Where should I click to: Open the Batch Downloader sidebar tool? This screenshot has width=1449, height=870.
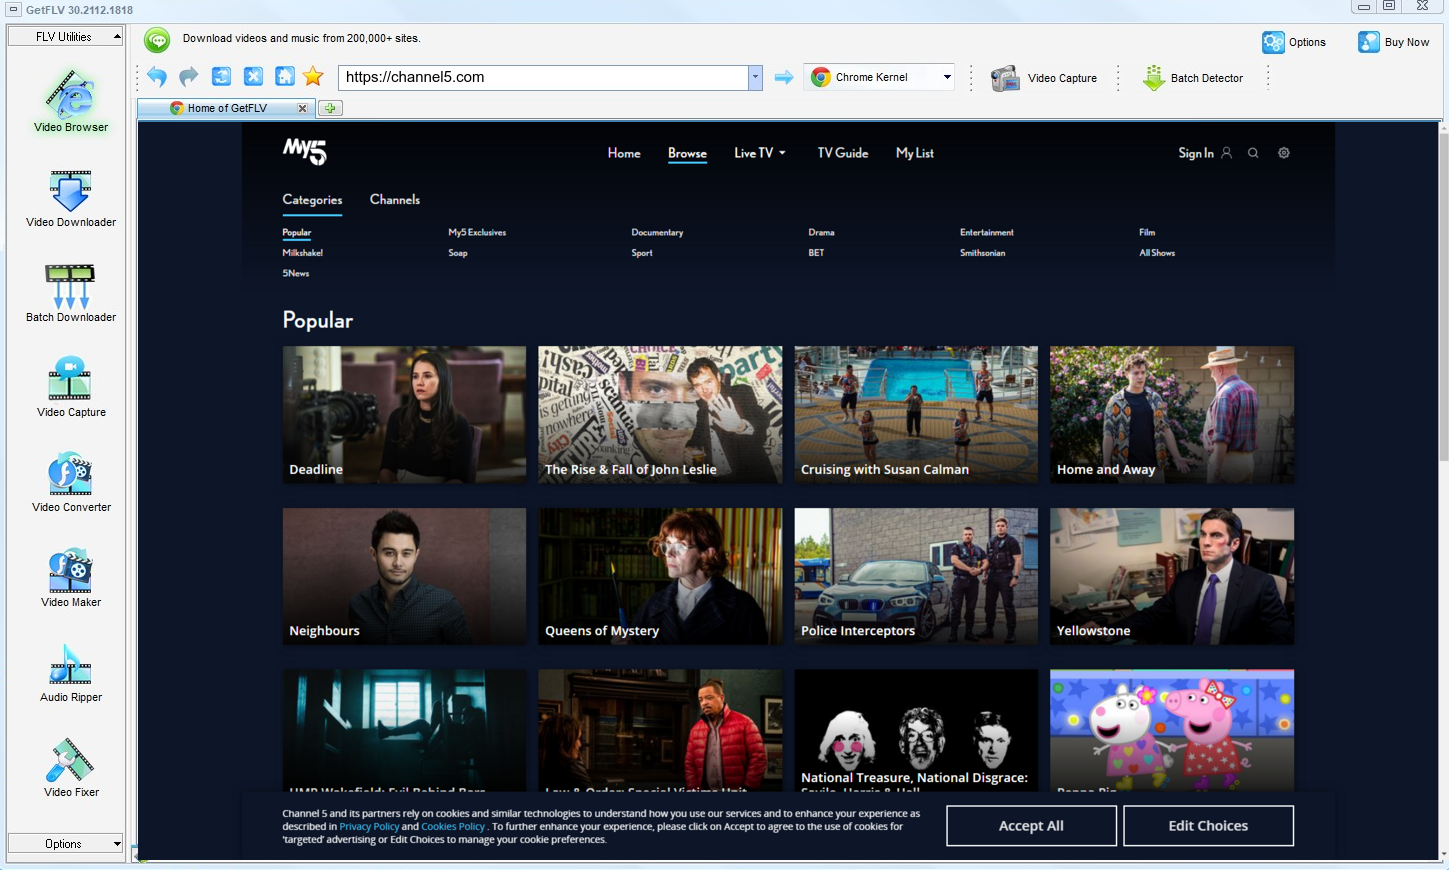tap(71, 293)
